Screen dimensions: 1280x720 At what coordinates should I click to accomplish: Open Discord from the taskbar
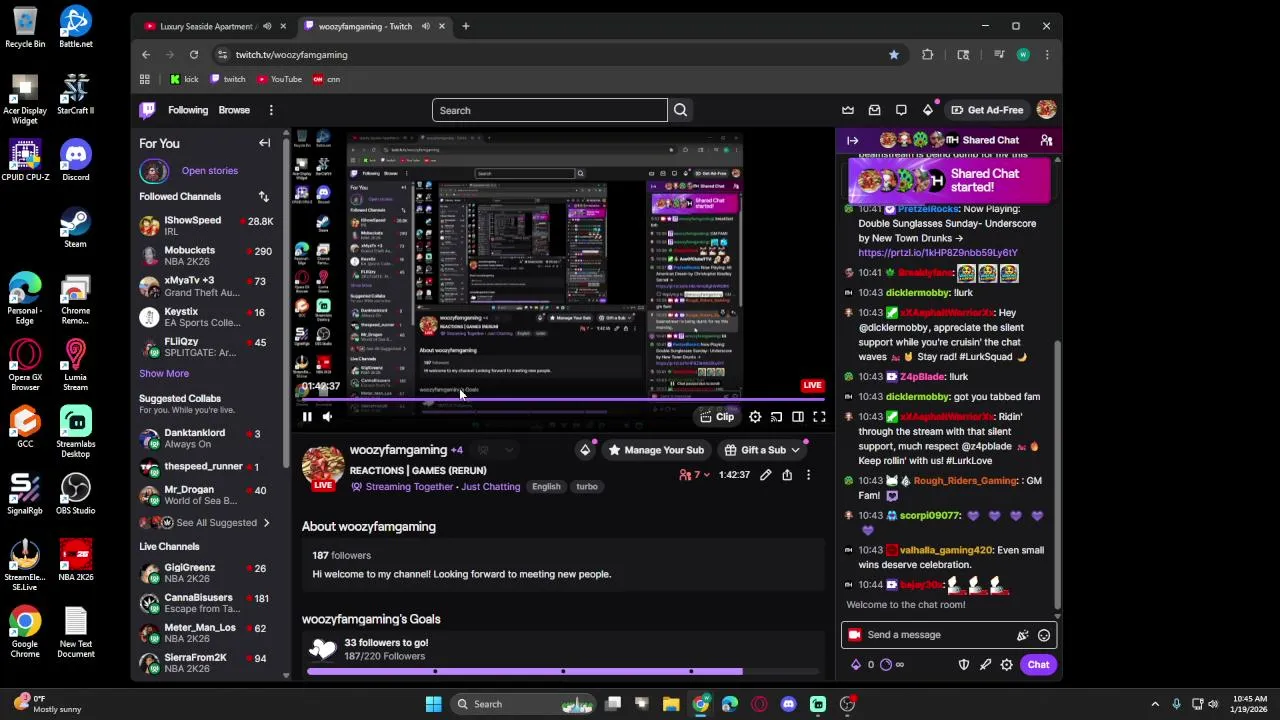(789, 704)
